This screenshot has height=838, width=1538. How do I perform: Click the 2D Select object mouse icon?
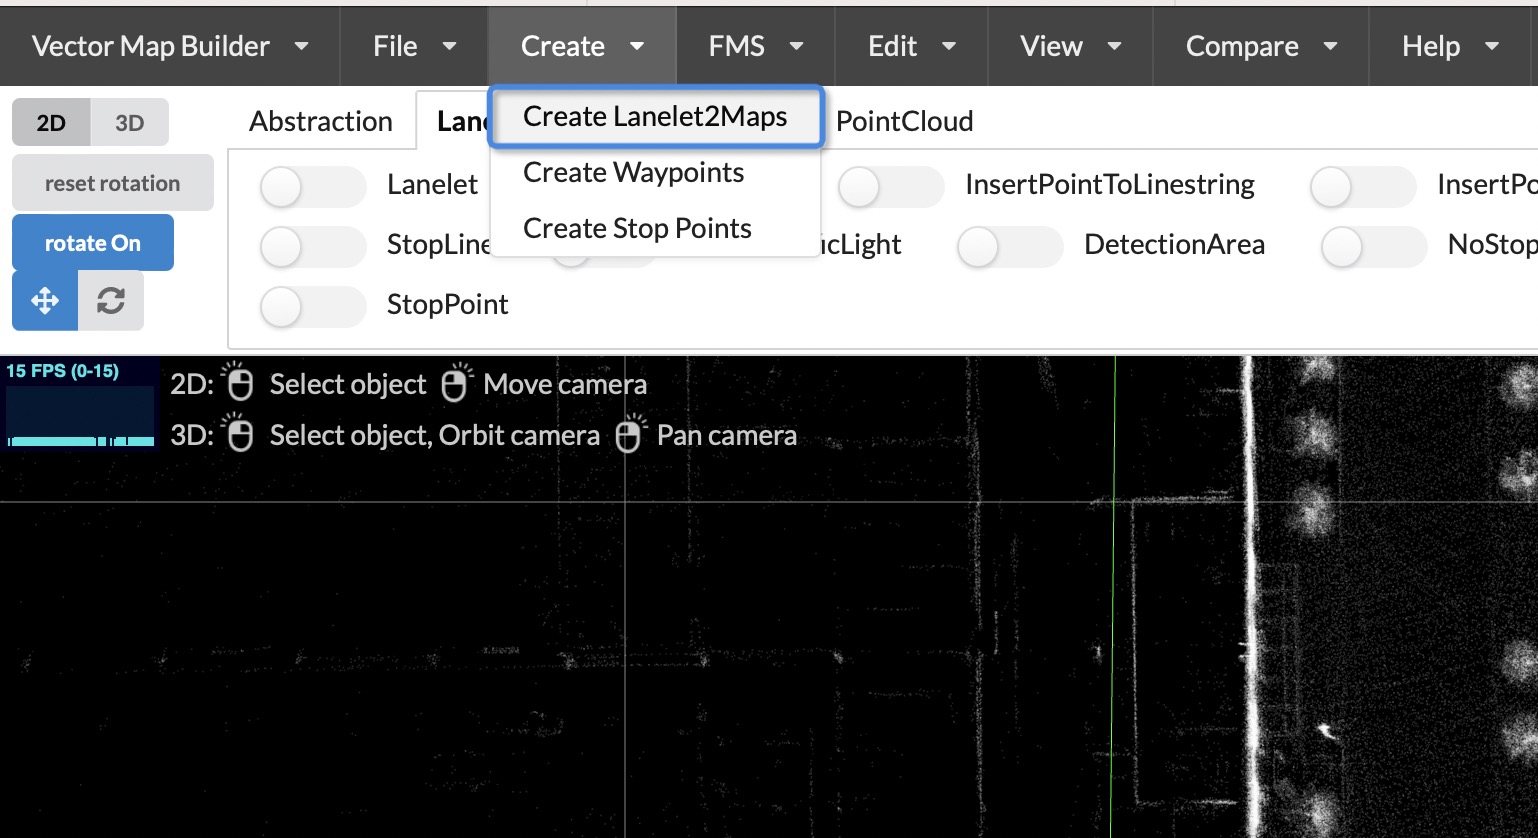point(238,382)
